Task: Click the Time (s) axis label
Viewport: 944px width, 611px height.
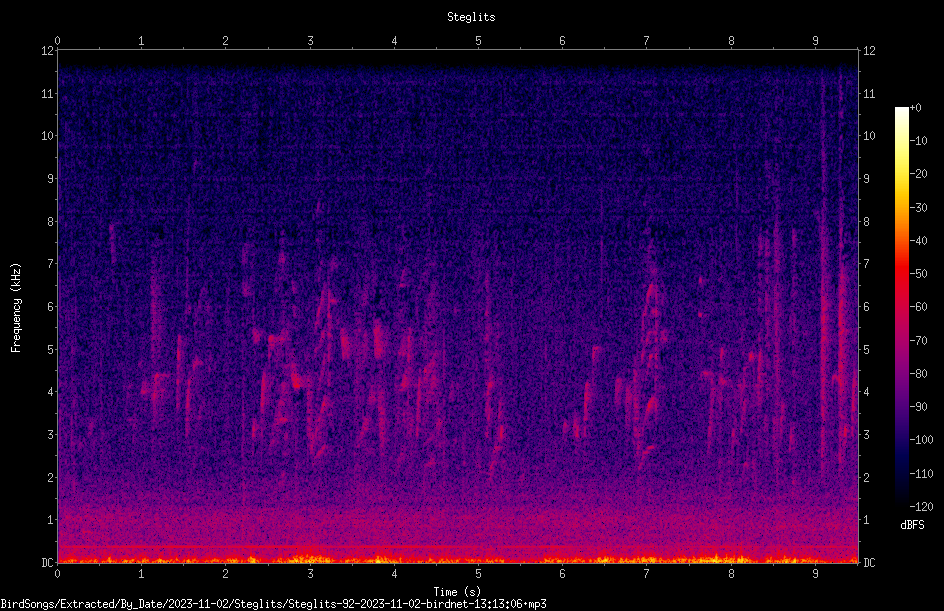Action: (458, 592)
